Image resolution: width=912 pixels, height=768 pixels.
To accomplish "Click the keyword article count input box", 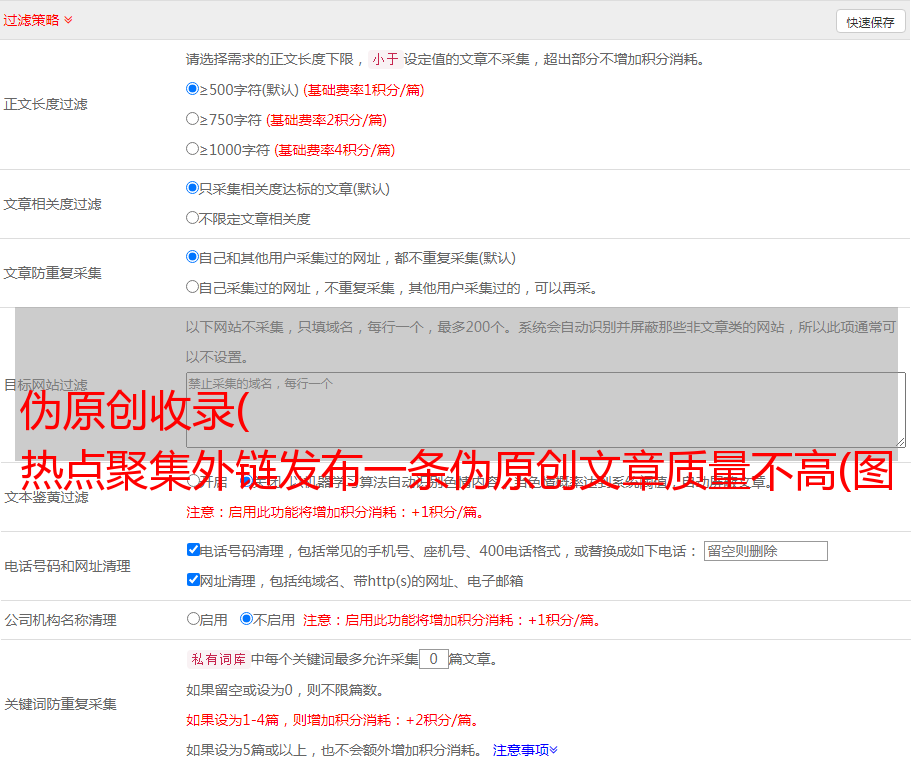I will point(433,659).
